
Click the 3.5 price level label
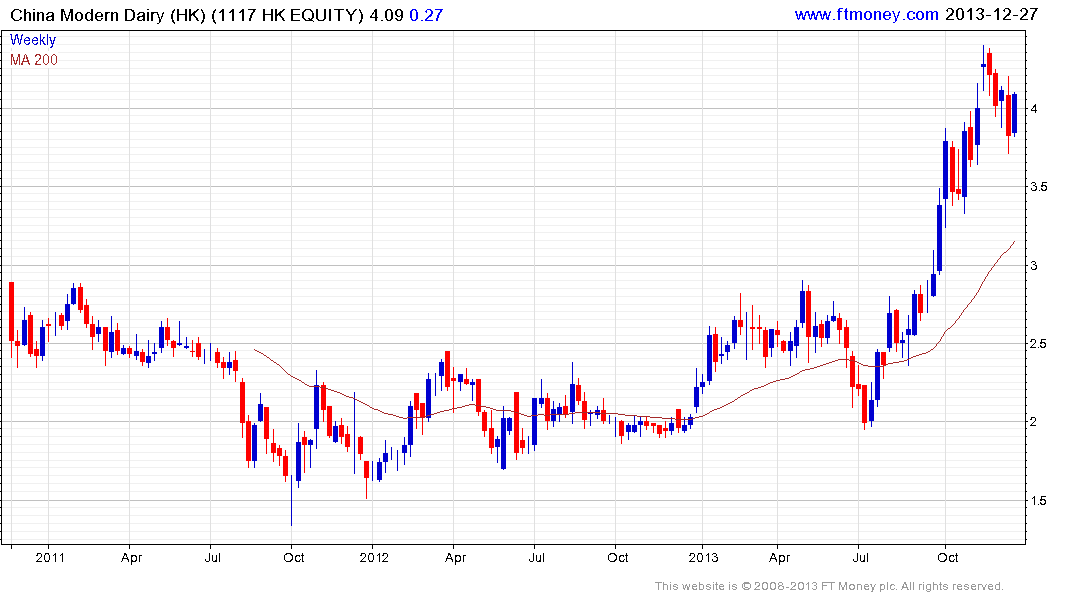click(1039, 187)
